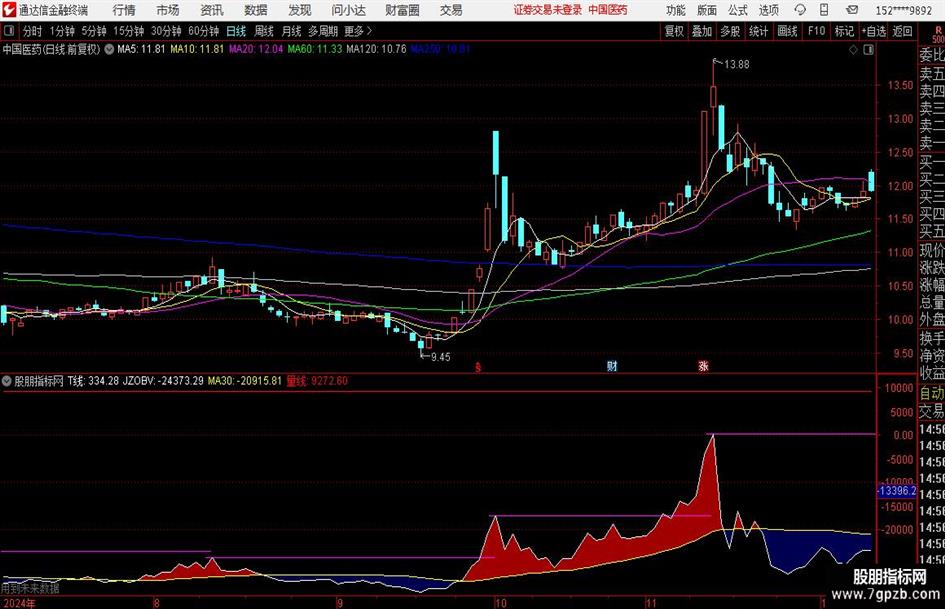Open the 问小达 menu

pyautogui.click(x=348, y=10)
